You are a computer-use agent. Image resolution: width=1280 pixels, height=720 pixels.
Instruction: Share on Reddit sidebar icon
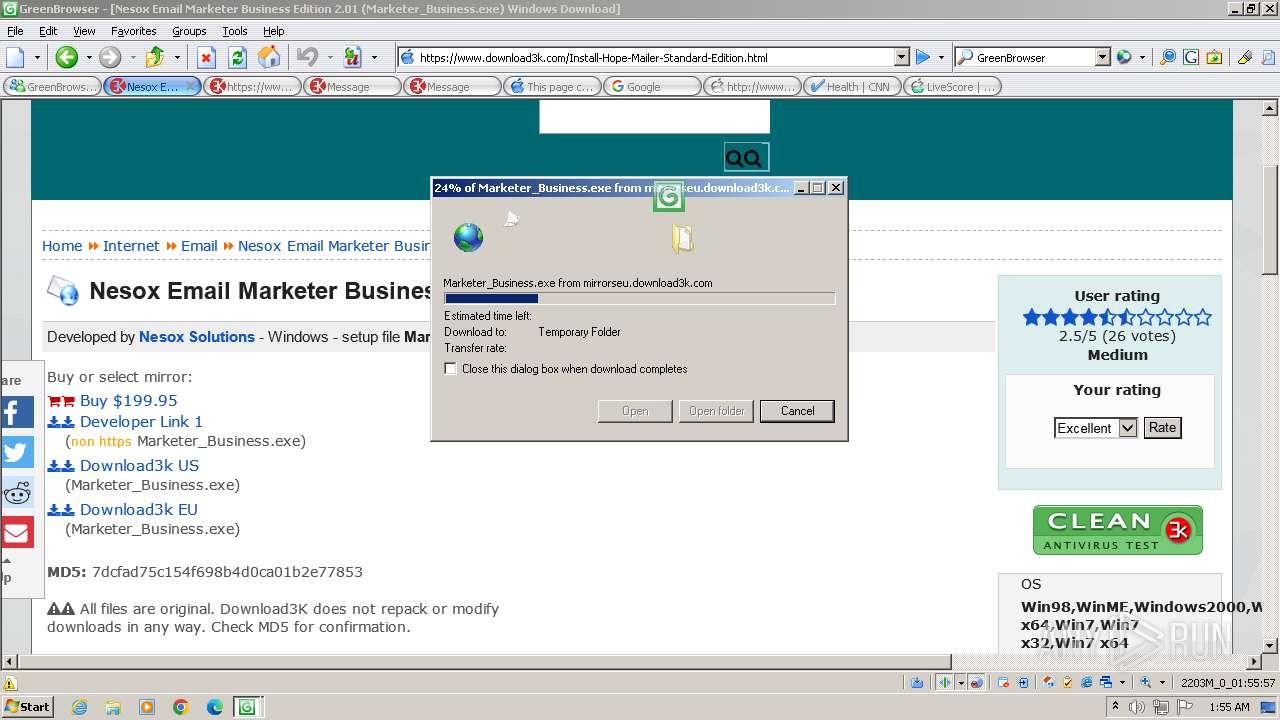point(17,492)
